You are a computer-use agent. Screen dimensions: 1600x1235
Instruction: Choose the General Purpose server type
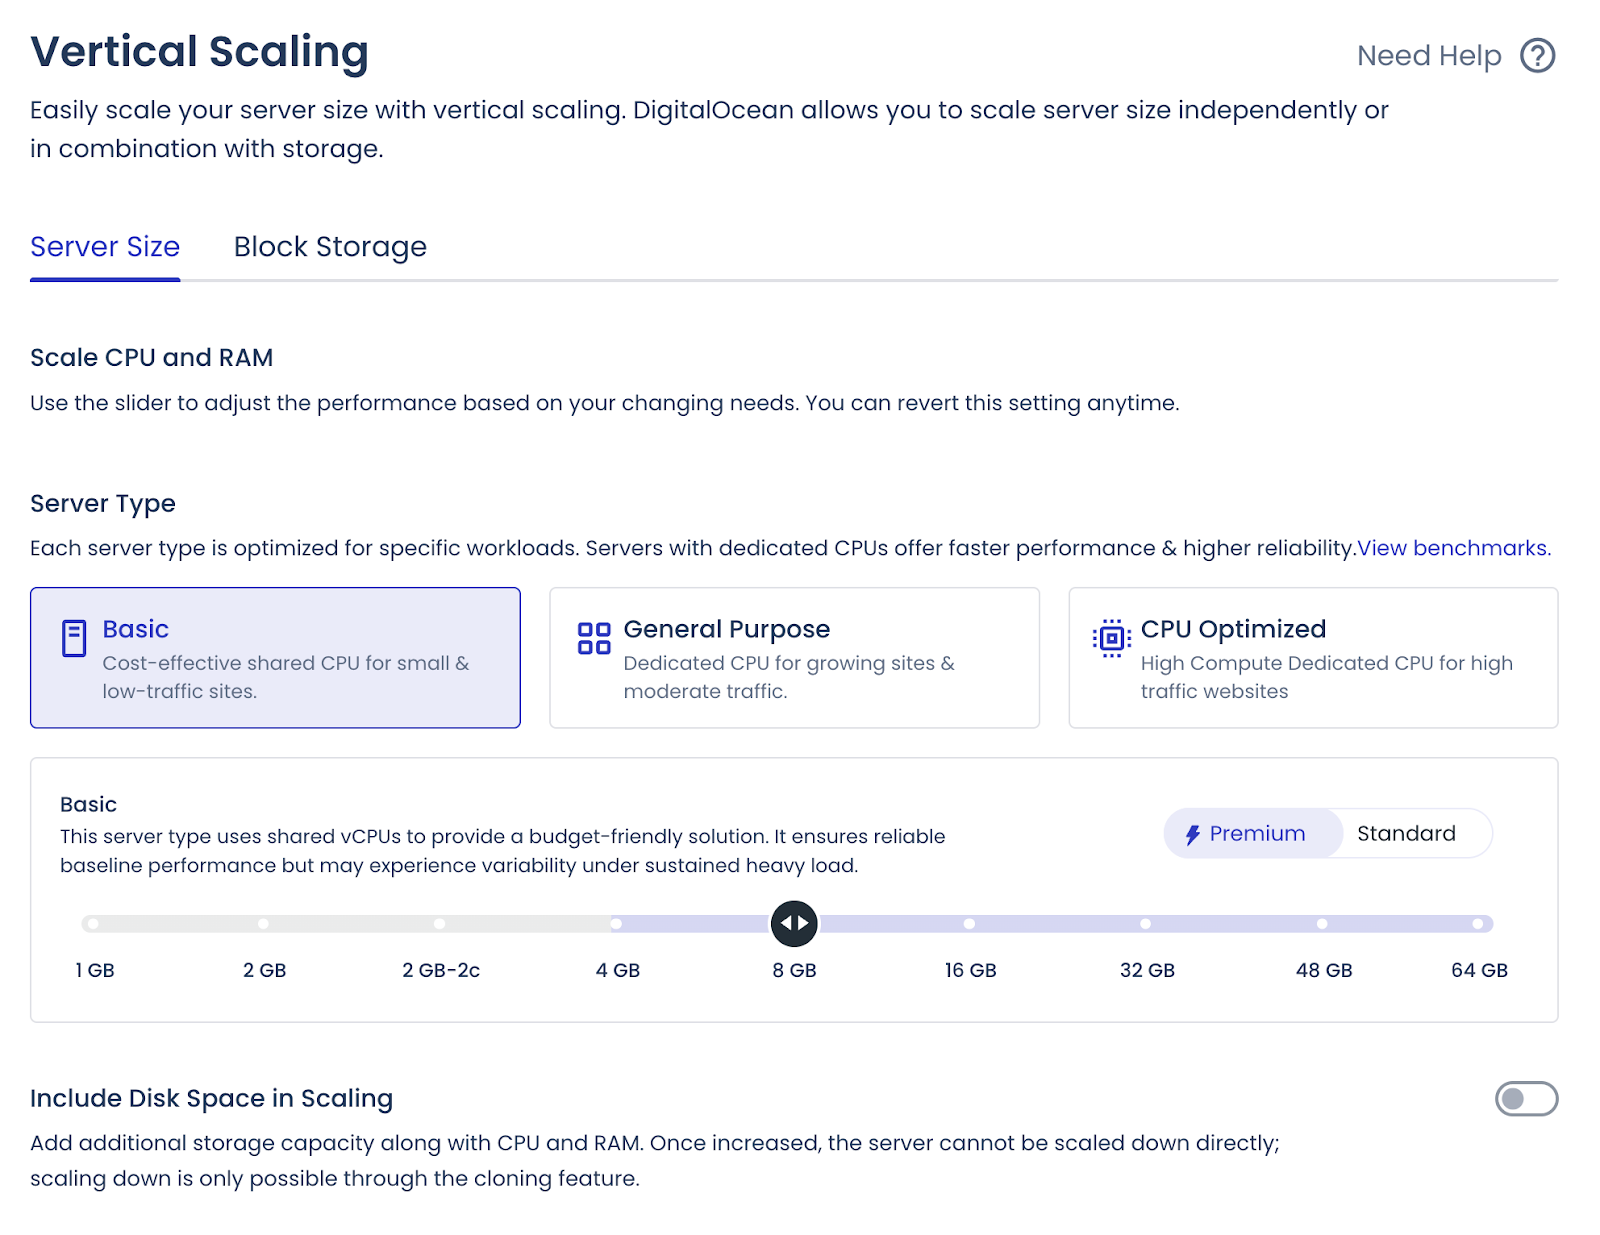[x=794, y=657]
